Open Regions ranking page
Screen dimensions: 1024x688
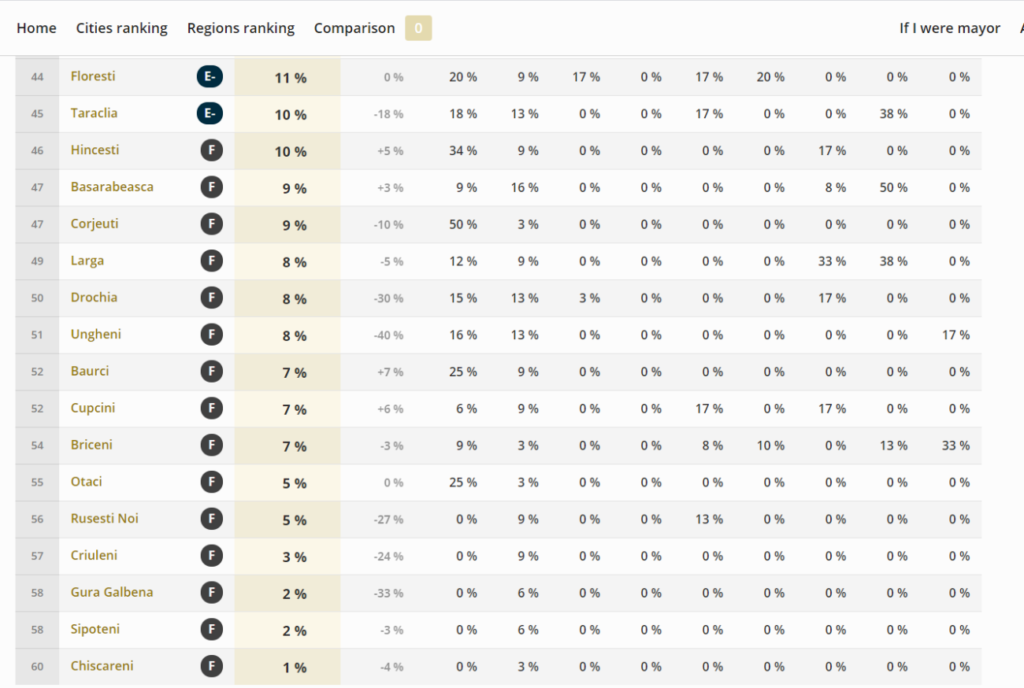pos(241,28)
